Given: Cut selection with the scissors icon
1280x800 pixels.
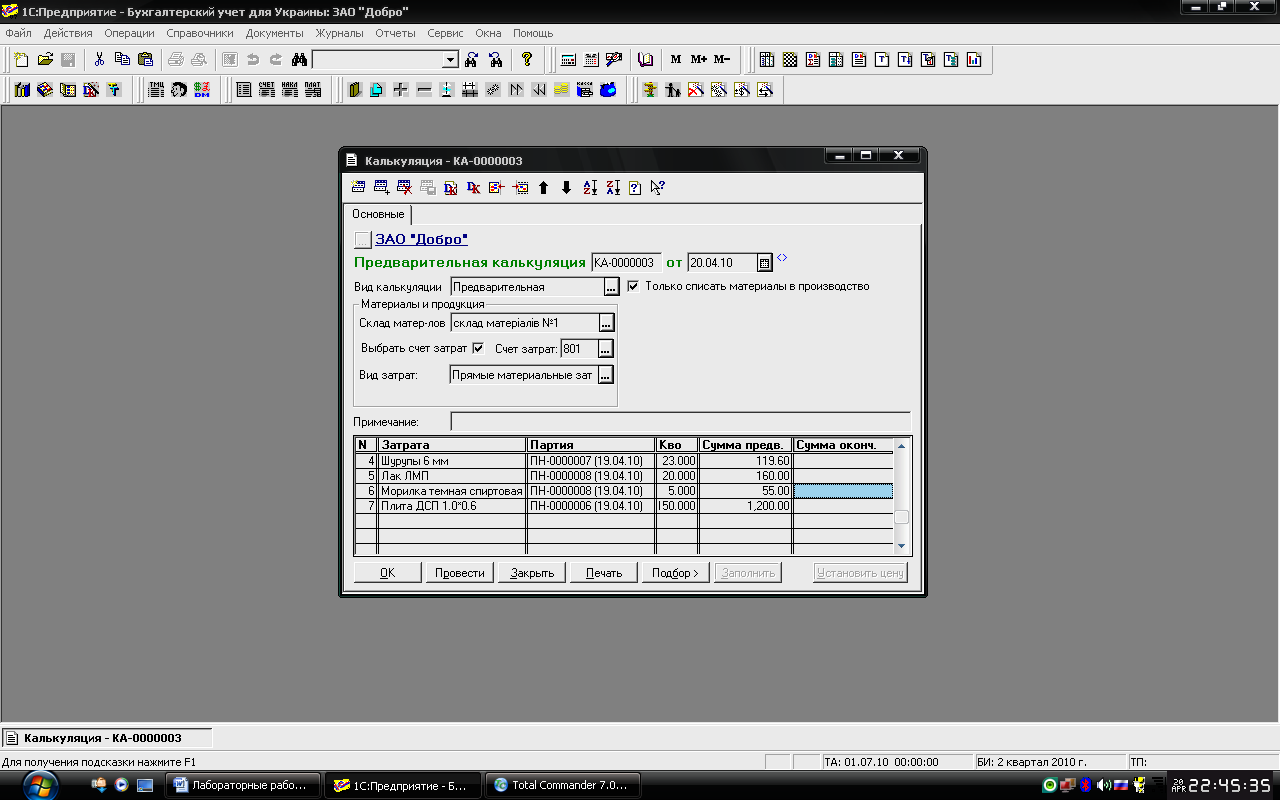Looking at the screenshot, I should 99,59.
